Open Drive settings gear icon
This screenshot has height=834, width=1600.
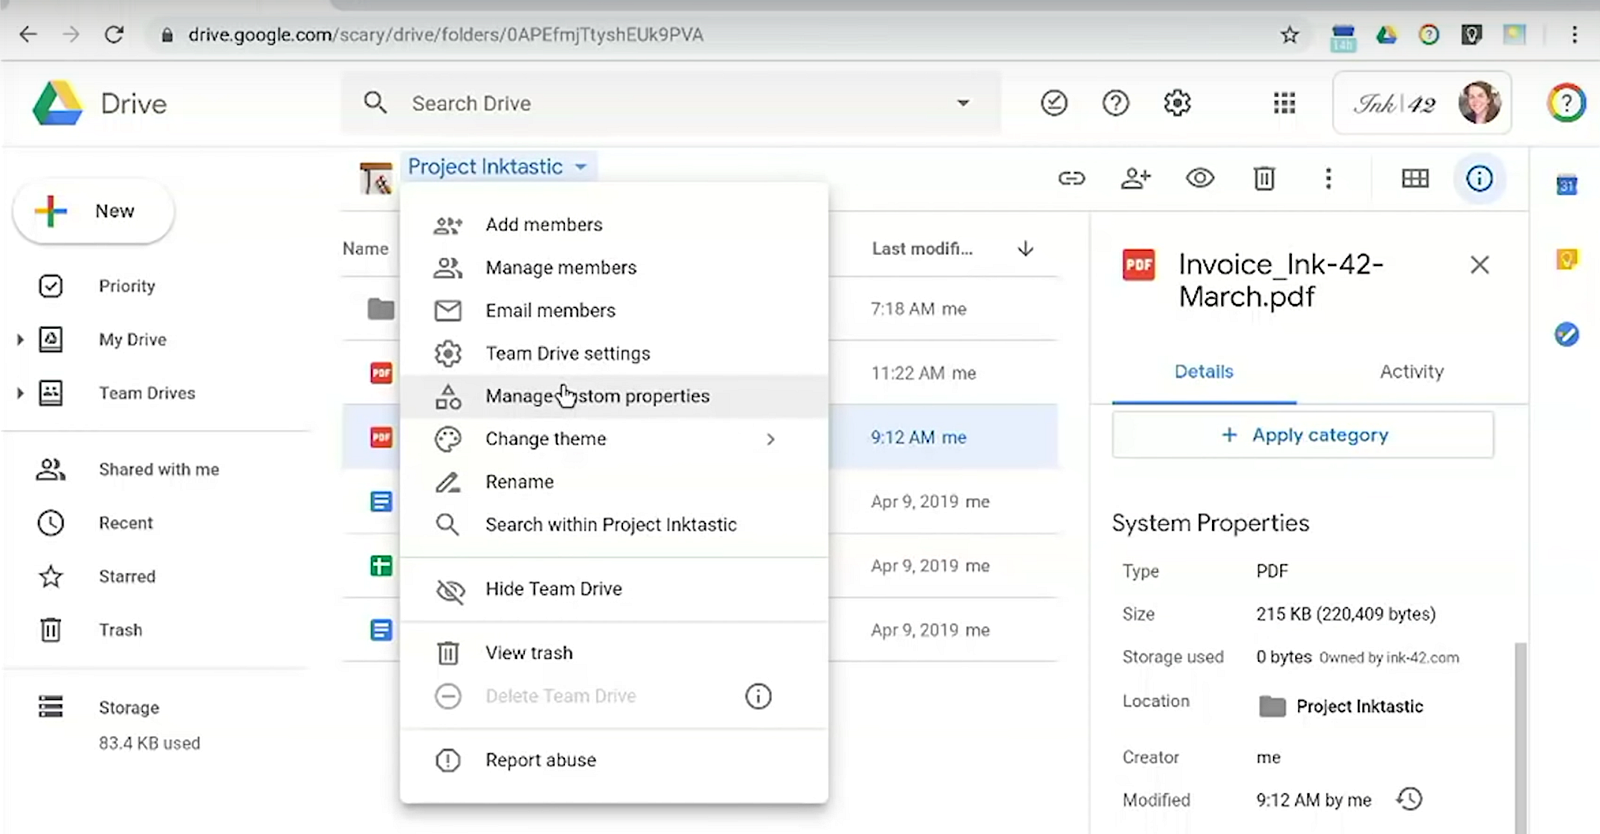pos(1177,103)
